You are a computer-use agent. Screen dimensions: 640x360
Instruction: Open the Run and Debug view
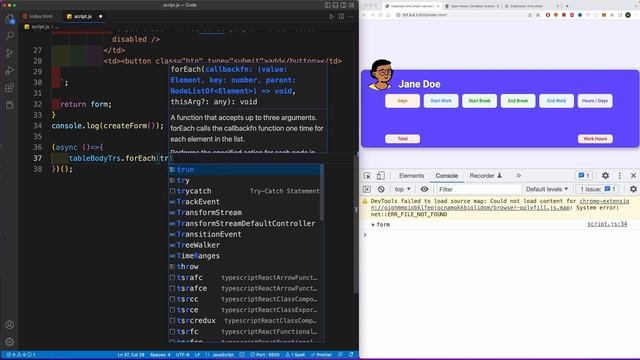coord(9,70)
